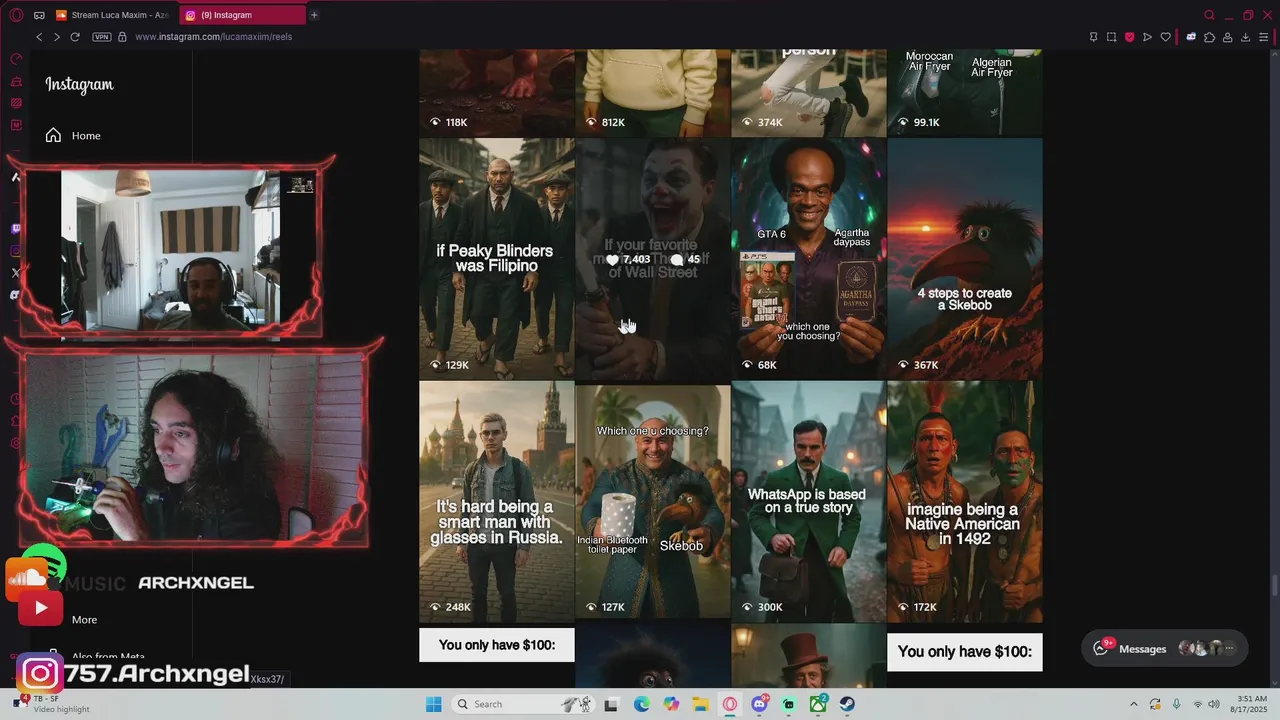Viewport: 1280px width, 720px height.
Task: Open the reel with 374K views
Action: coord(808,93)
